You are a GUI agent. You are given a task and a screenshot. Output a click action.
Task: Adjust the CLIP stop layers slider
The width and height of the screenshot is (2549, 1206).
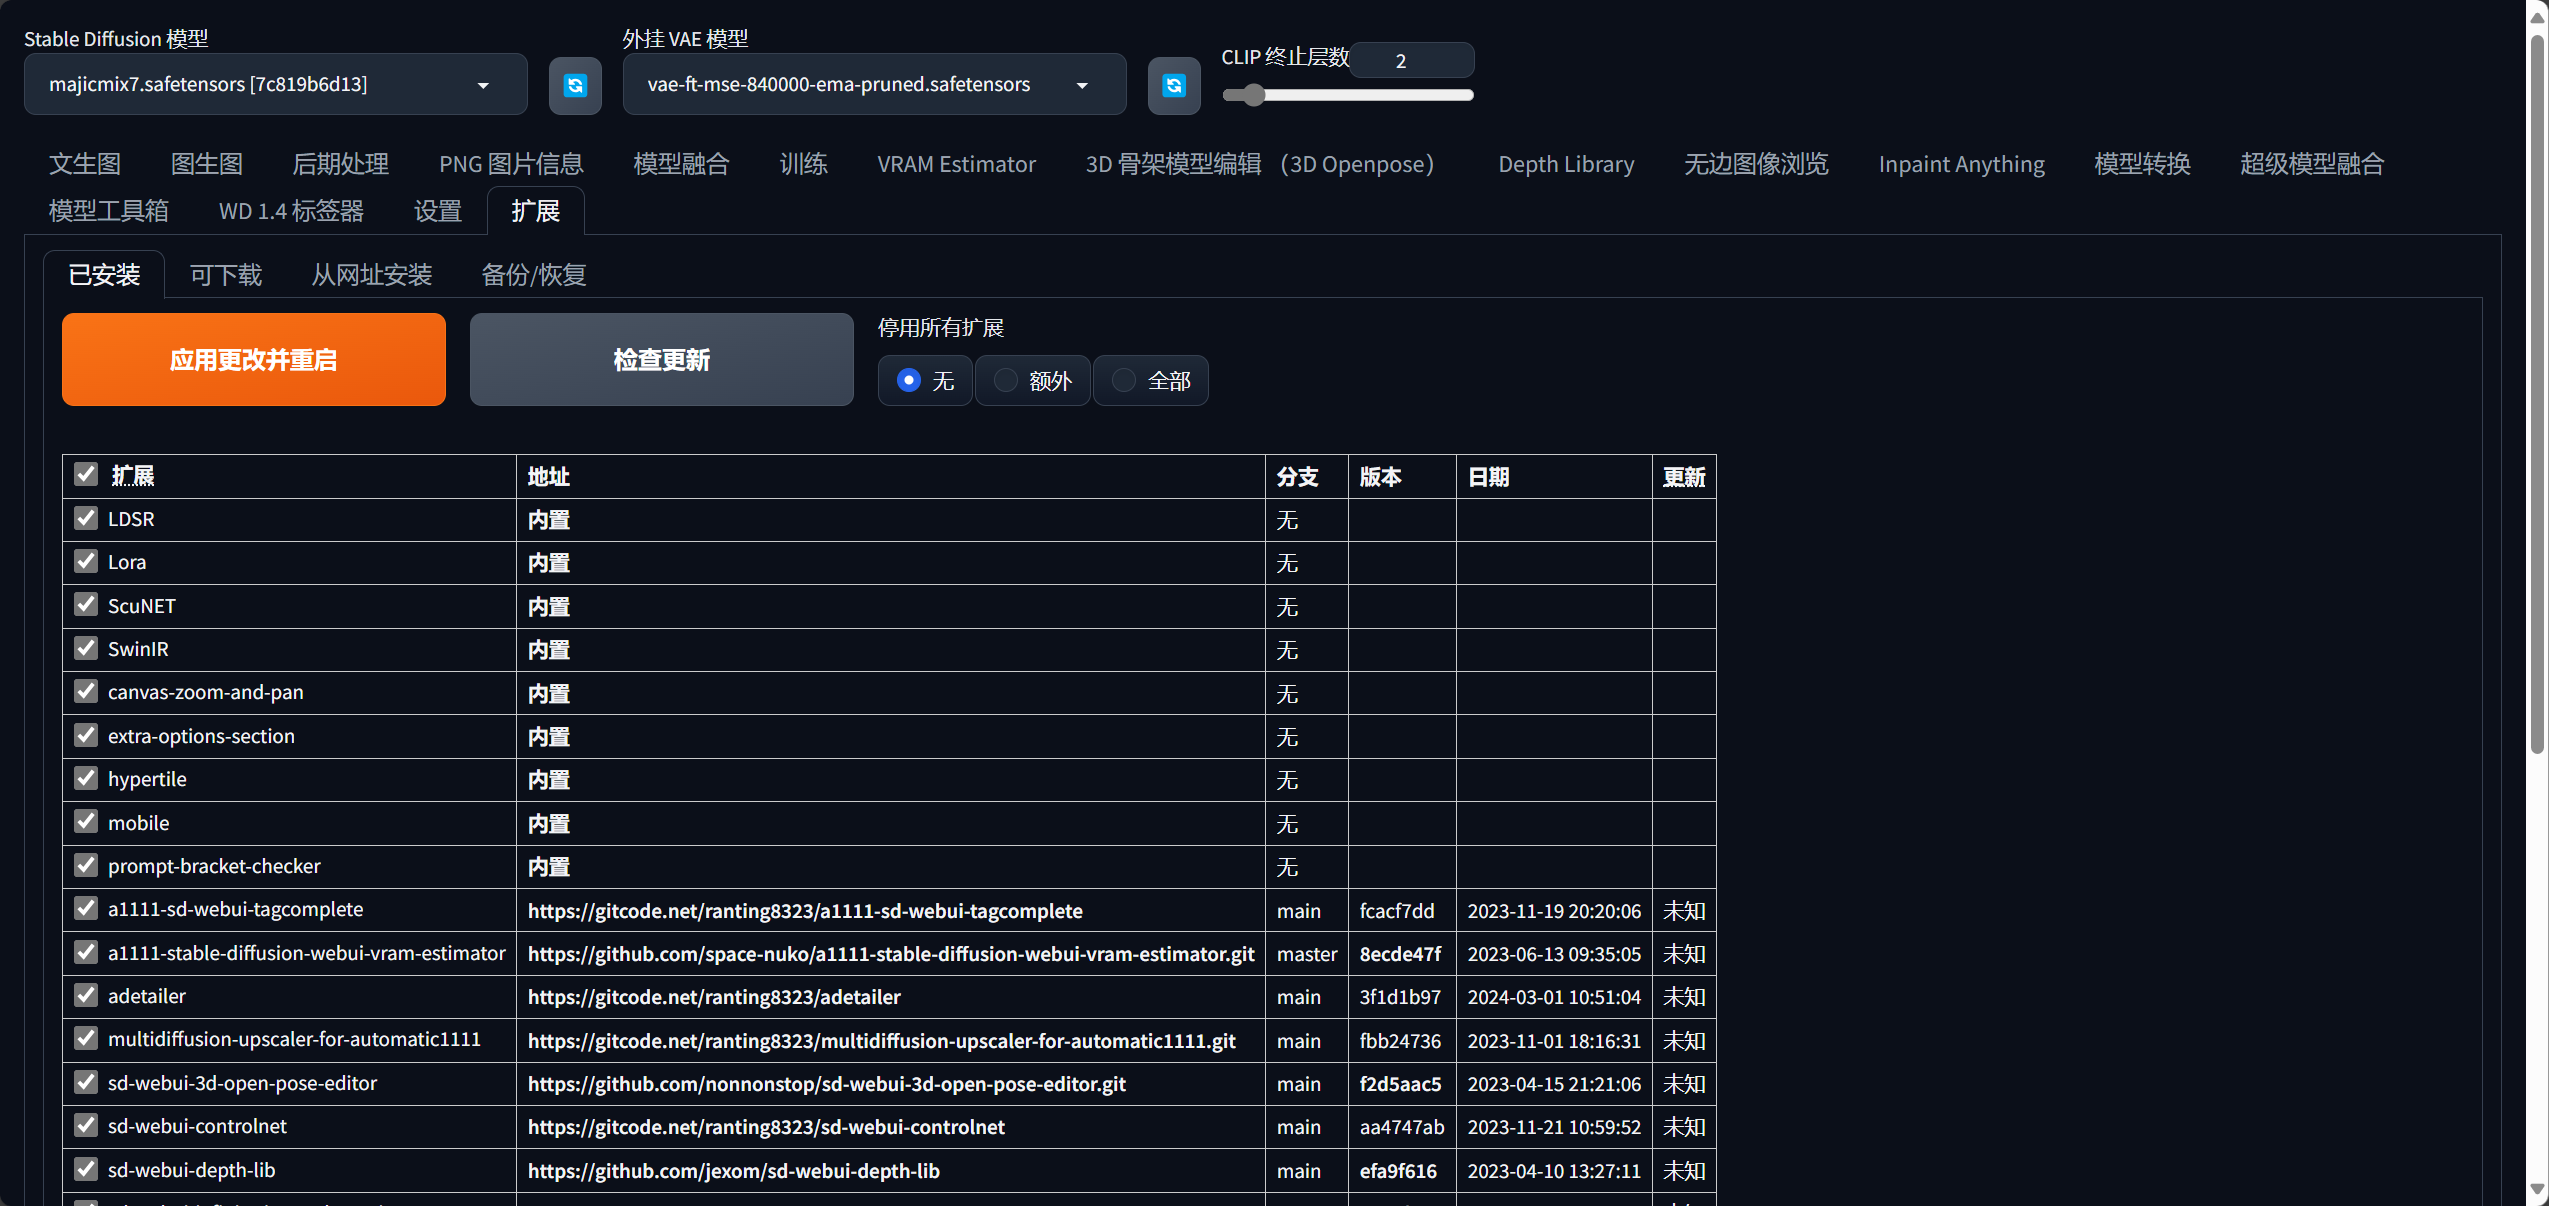[1254, 95]
